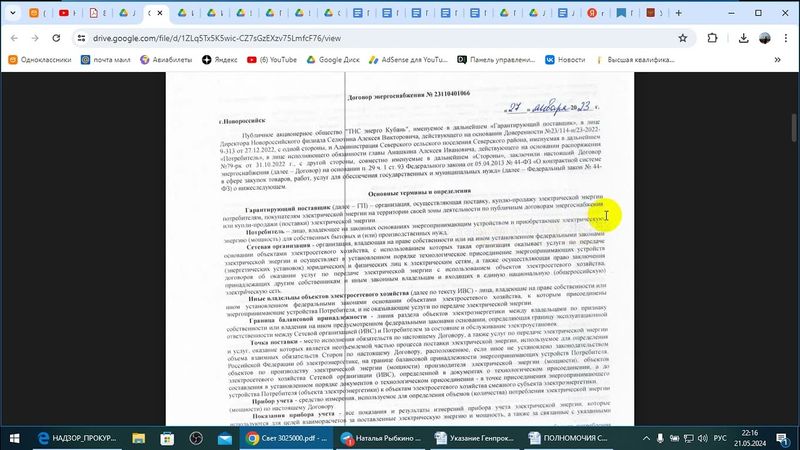800x450 pixels.
Task: Switch to the Yandex browser tab
Action: click(x=595, y=13)
